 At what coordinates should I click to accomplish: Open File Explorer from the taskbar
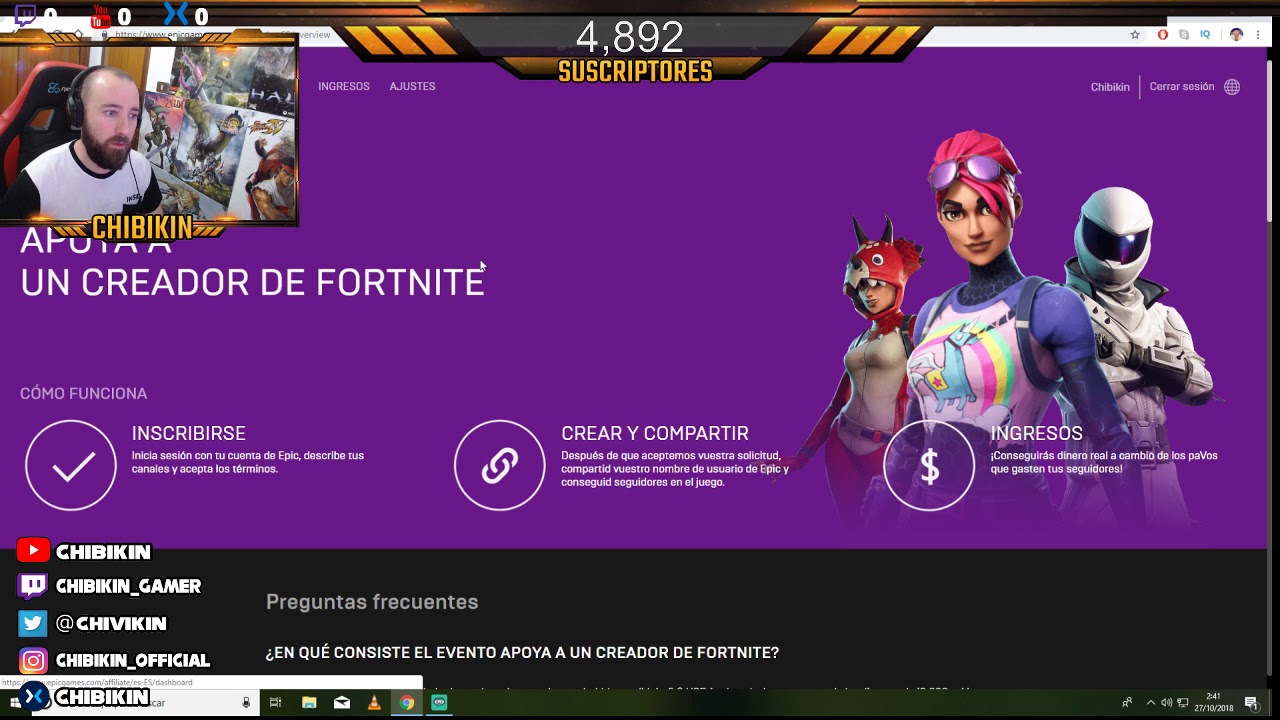309,703
